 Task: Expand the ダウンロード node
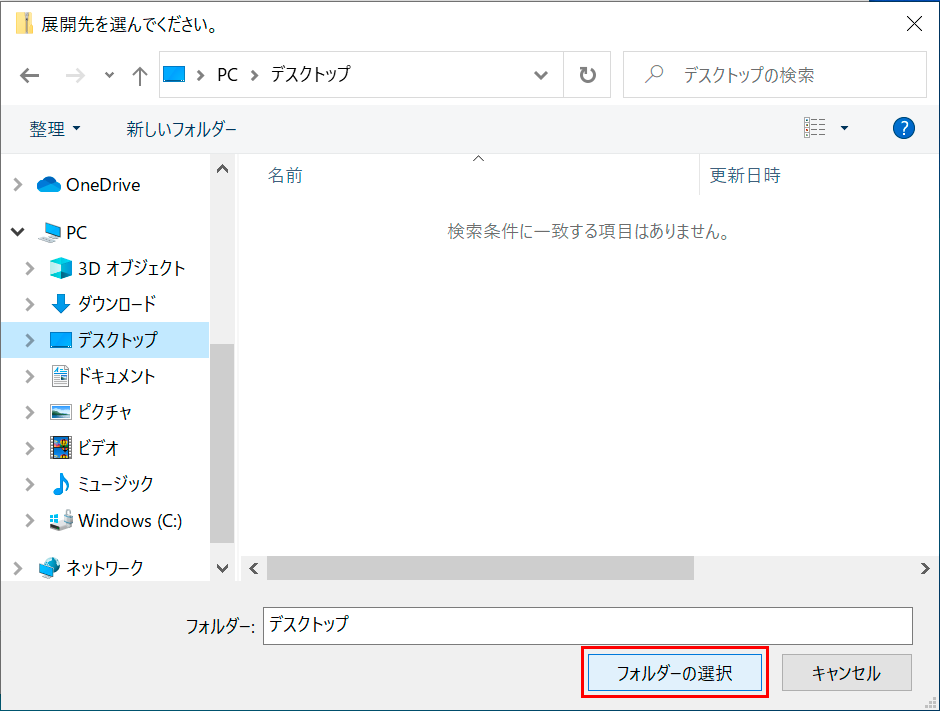pyautogui.click(x=30, y=304)
